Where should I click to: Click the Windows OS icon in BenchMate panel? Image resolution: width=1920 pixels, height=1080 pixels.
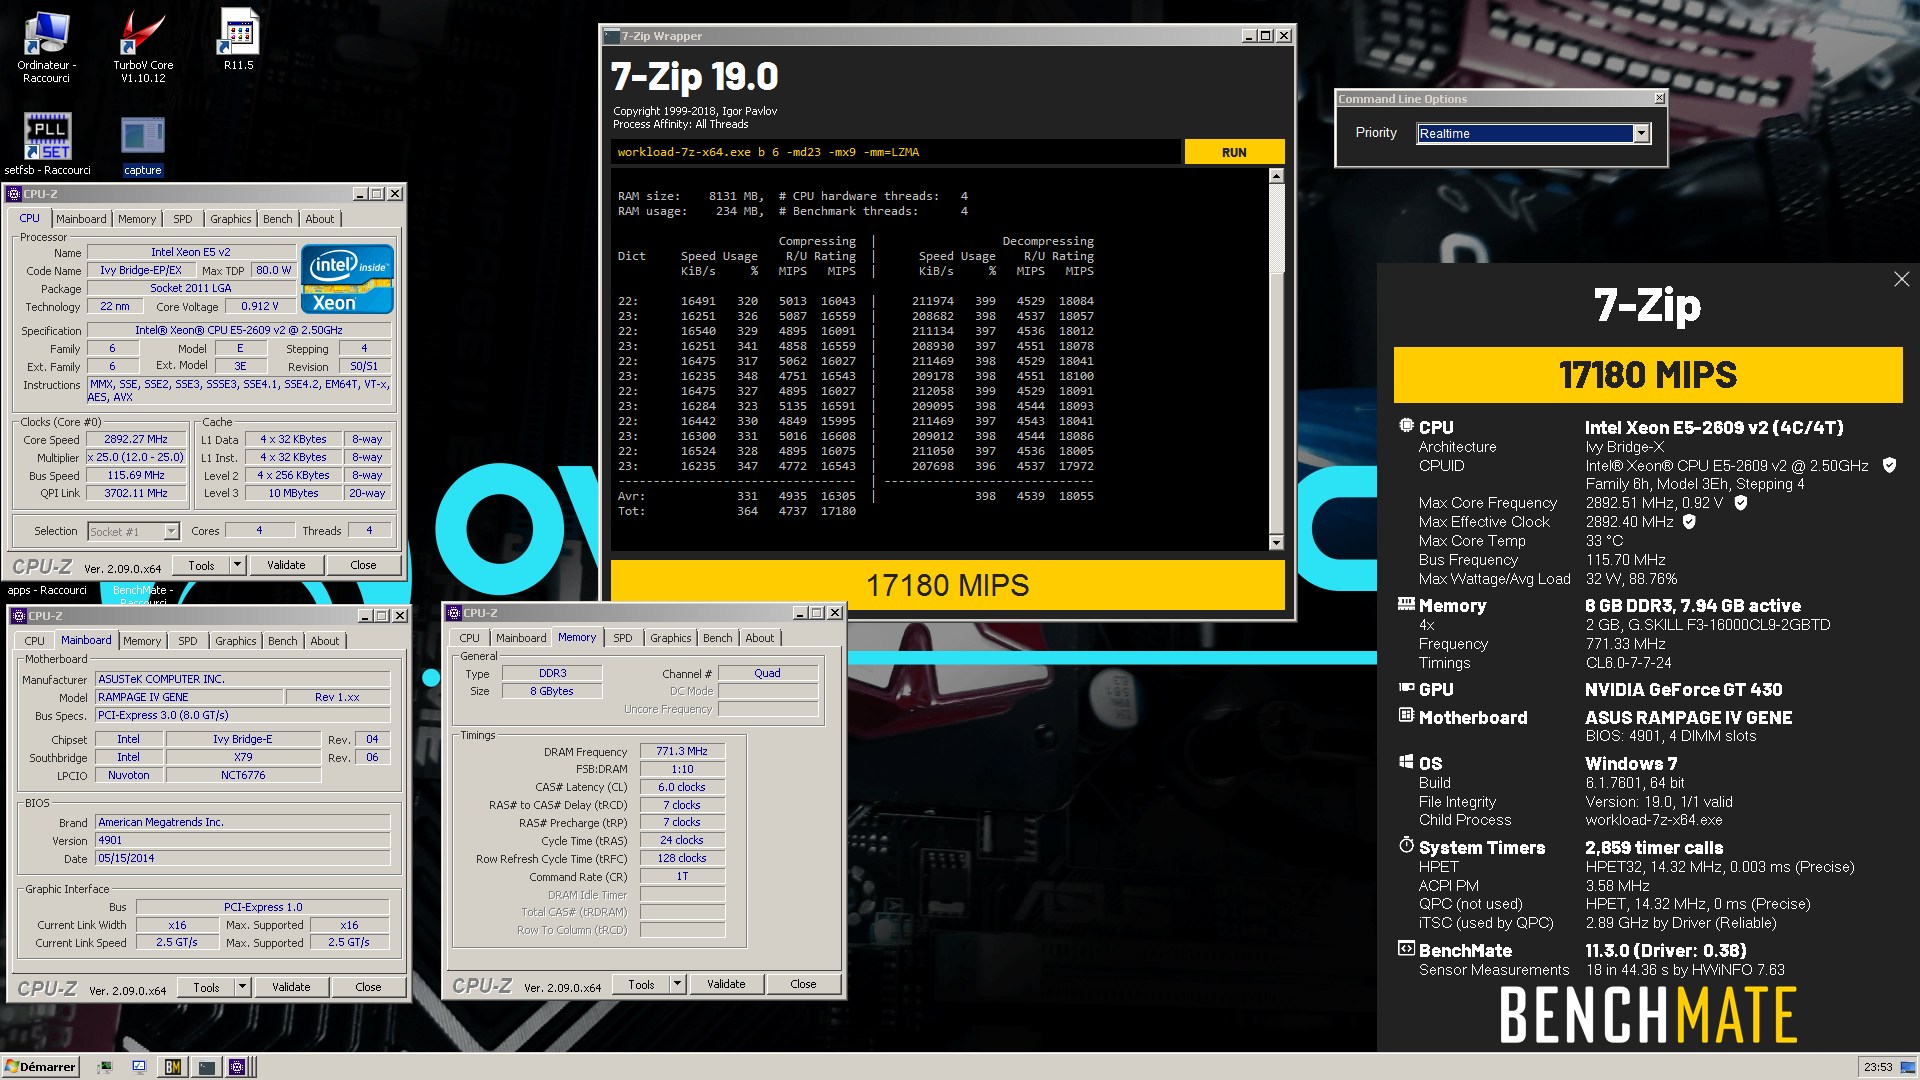(1406, 762)
